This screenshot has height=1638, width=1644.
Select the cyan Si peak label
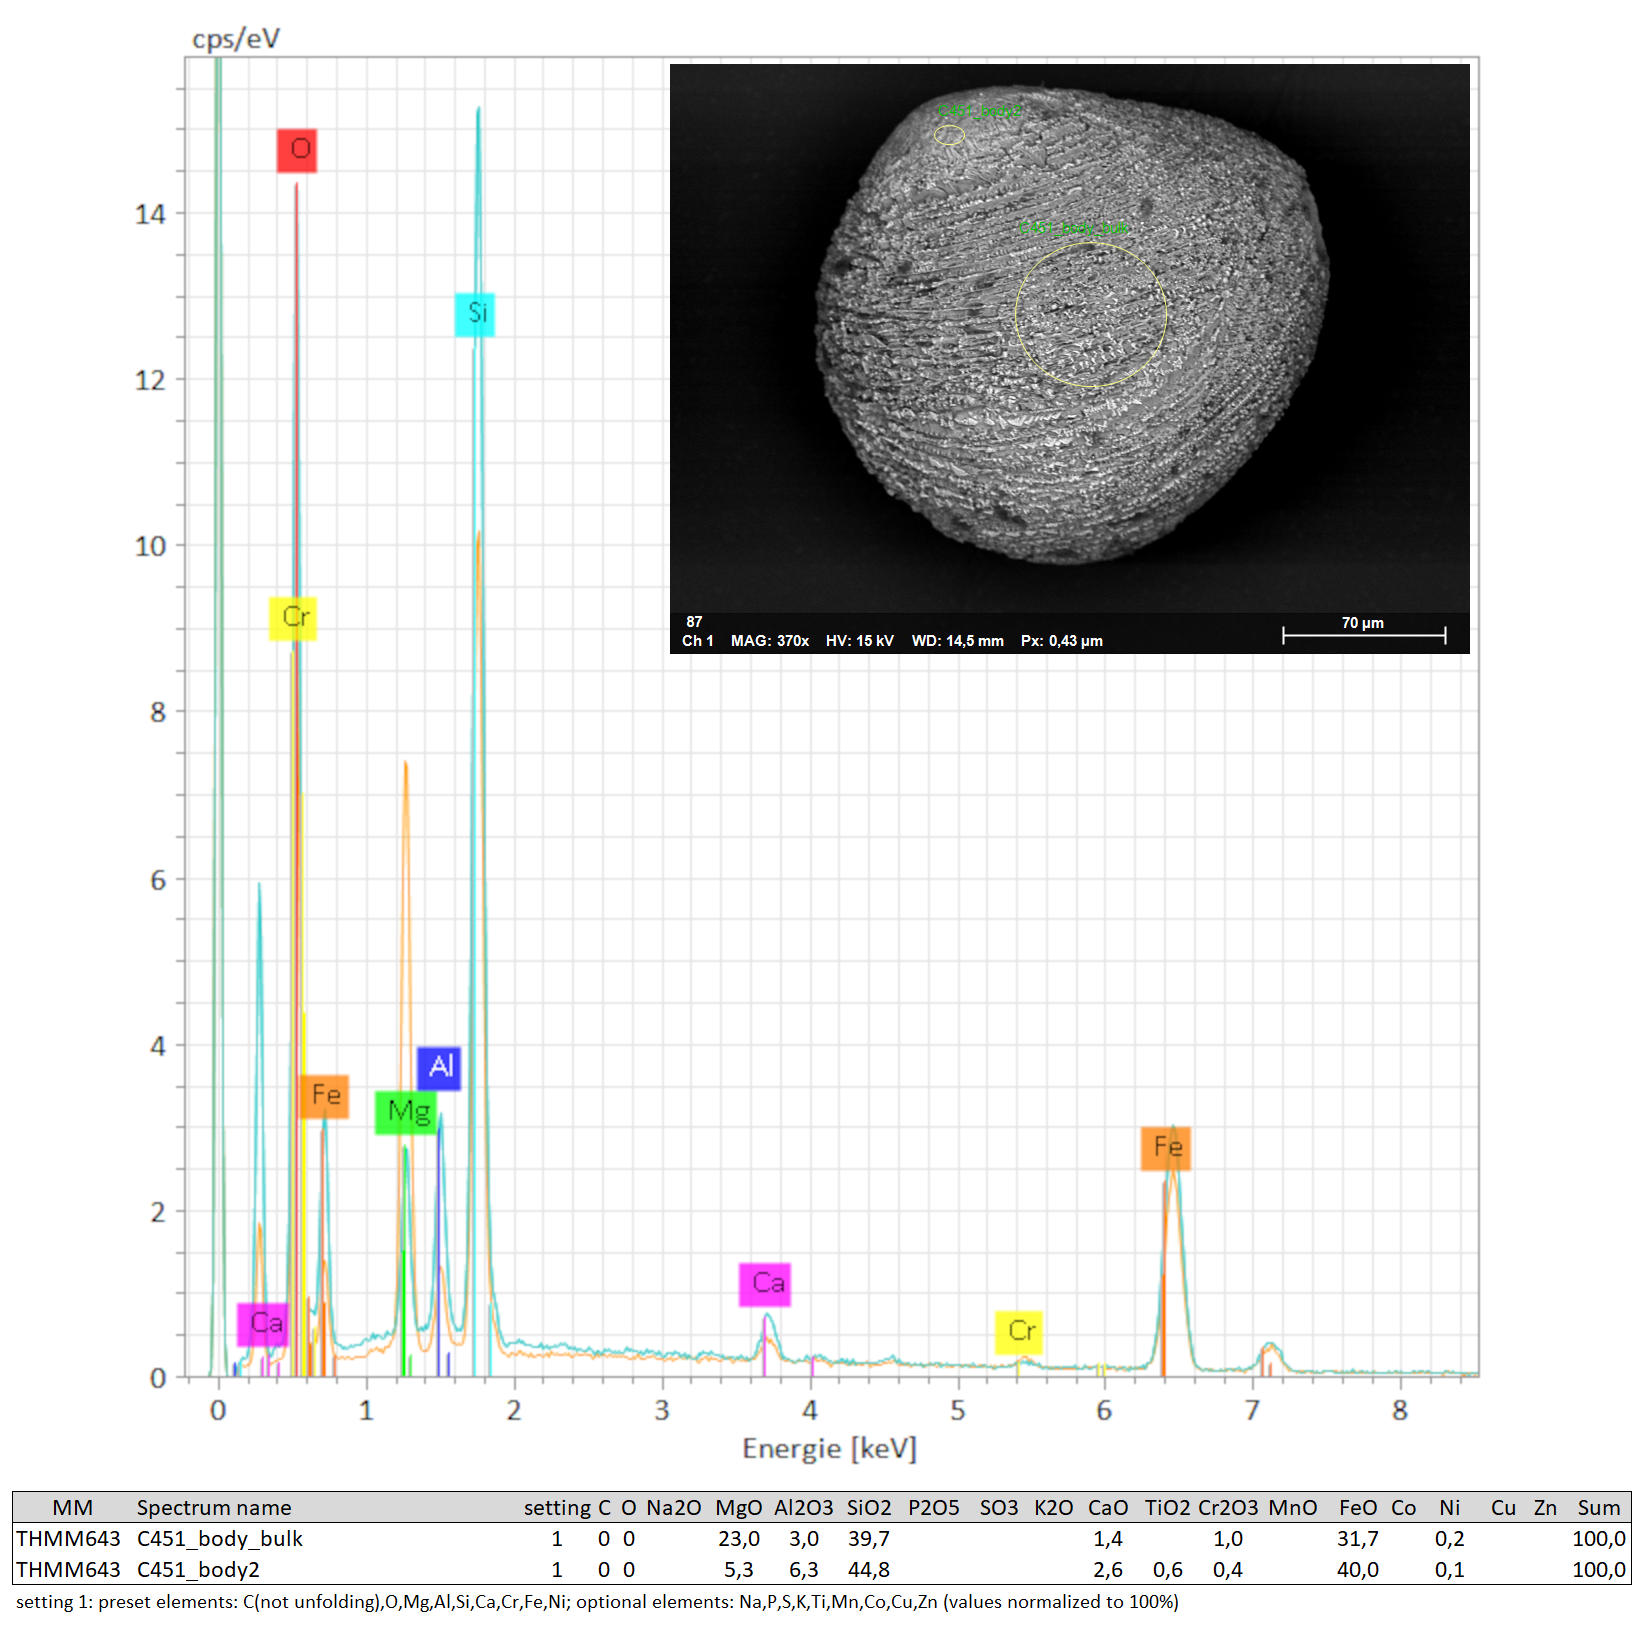pyautogui.click(x=475, y=314)
